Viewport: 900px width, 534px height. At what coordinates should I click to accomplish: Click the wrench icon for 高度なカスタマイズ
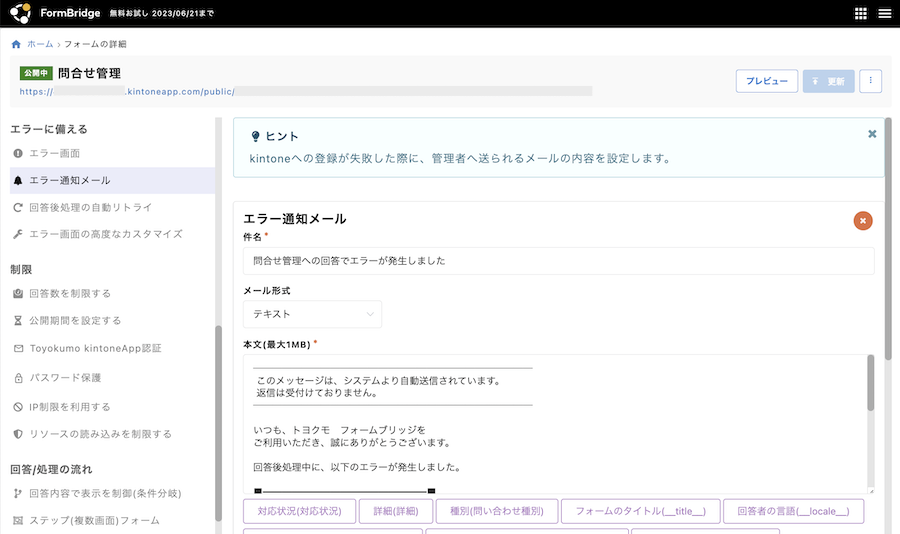point(18,234)
